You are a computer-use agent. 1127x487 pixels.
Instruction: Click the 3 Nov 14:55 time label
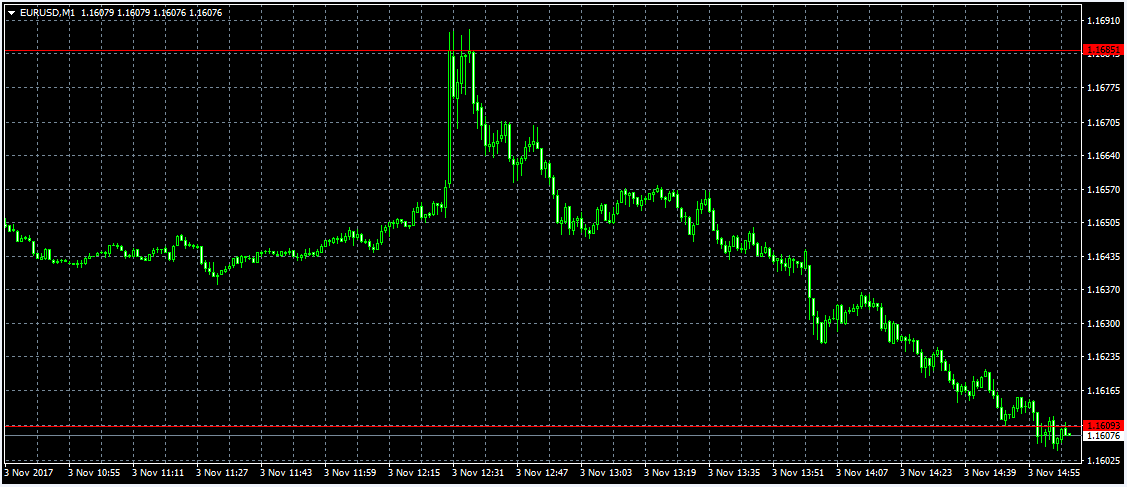coord(1056,471)
